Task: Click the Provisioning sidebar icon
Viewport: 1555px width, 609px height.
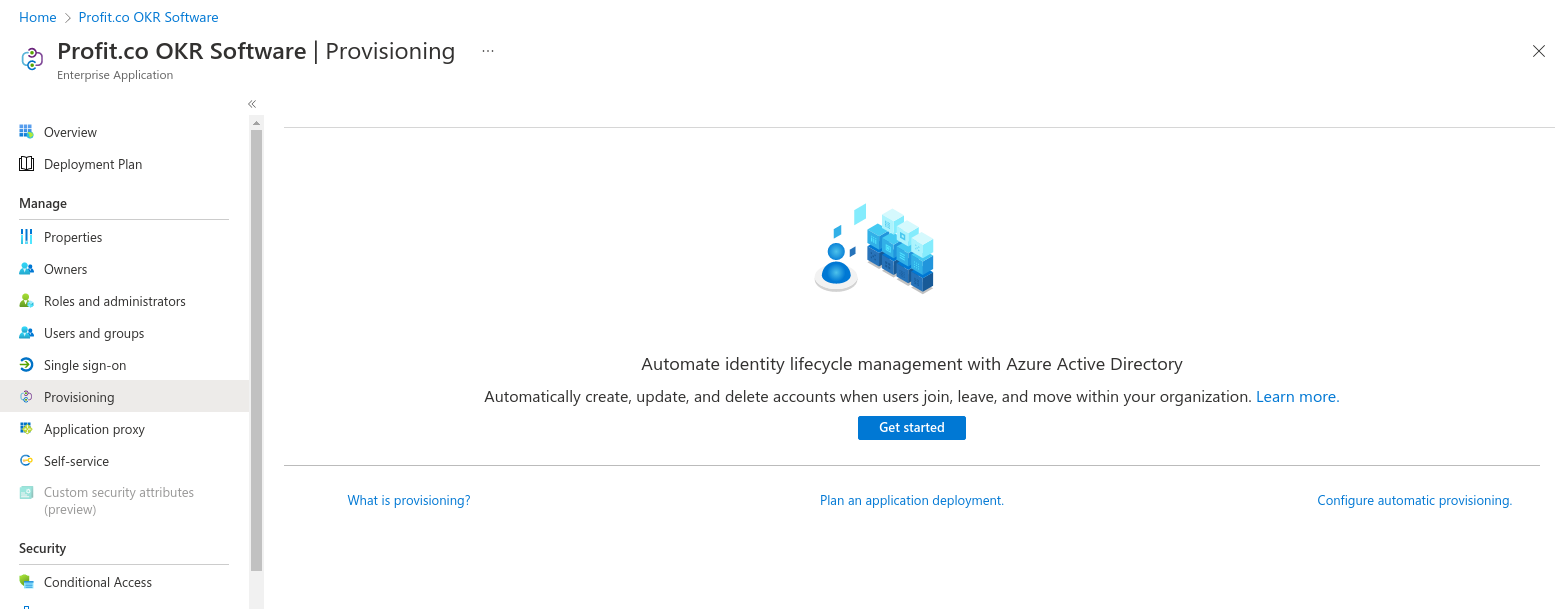Action: [x=26, y=397]
